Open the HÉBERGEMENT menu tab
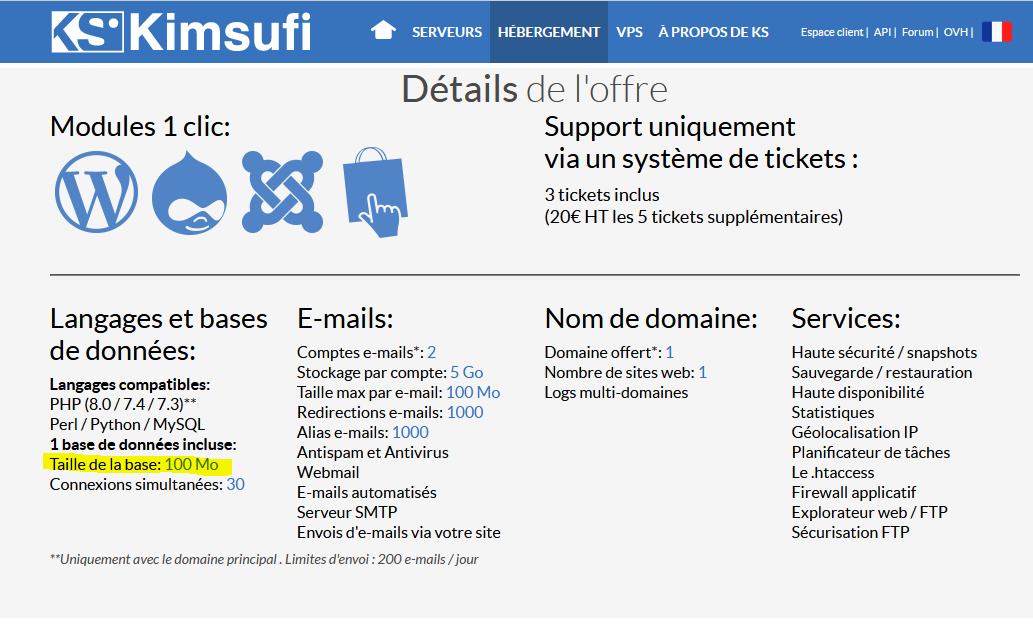The width and height of the screenshot is (1033, 631). tap(548, 32)
